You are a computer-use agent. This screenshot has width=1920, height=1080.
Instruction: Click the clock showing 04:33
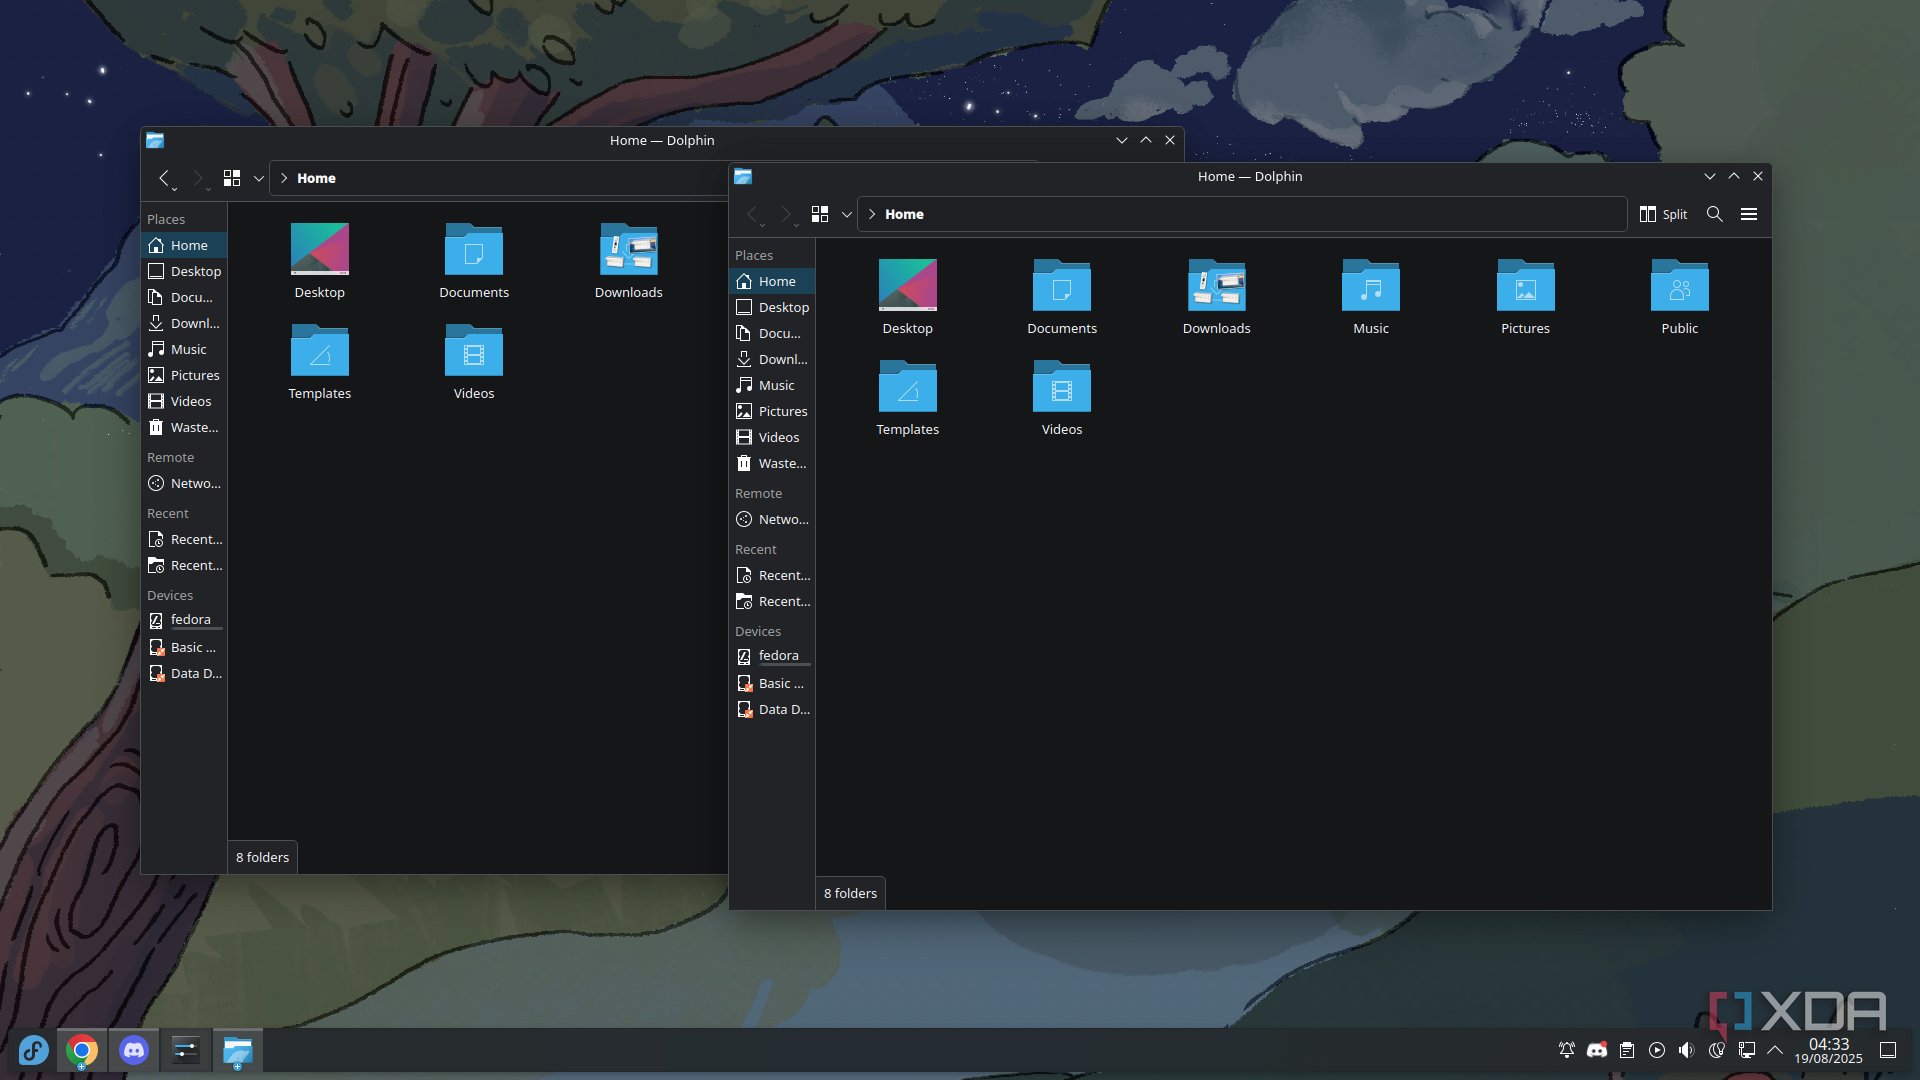click(x=1828, y=1050)
